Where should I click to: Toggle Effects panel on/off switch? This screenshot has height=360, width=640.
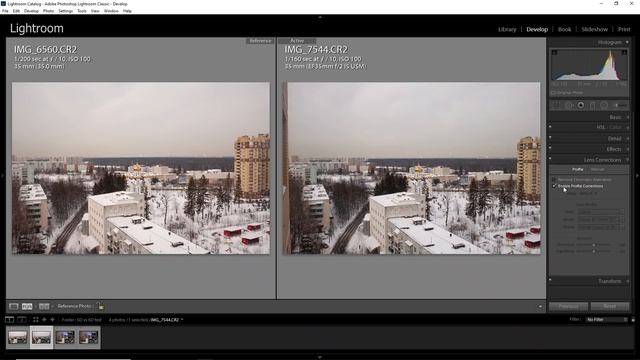(550, 149)
